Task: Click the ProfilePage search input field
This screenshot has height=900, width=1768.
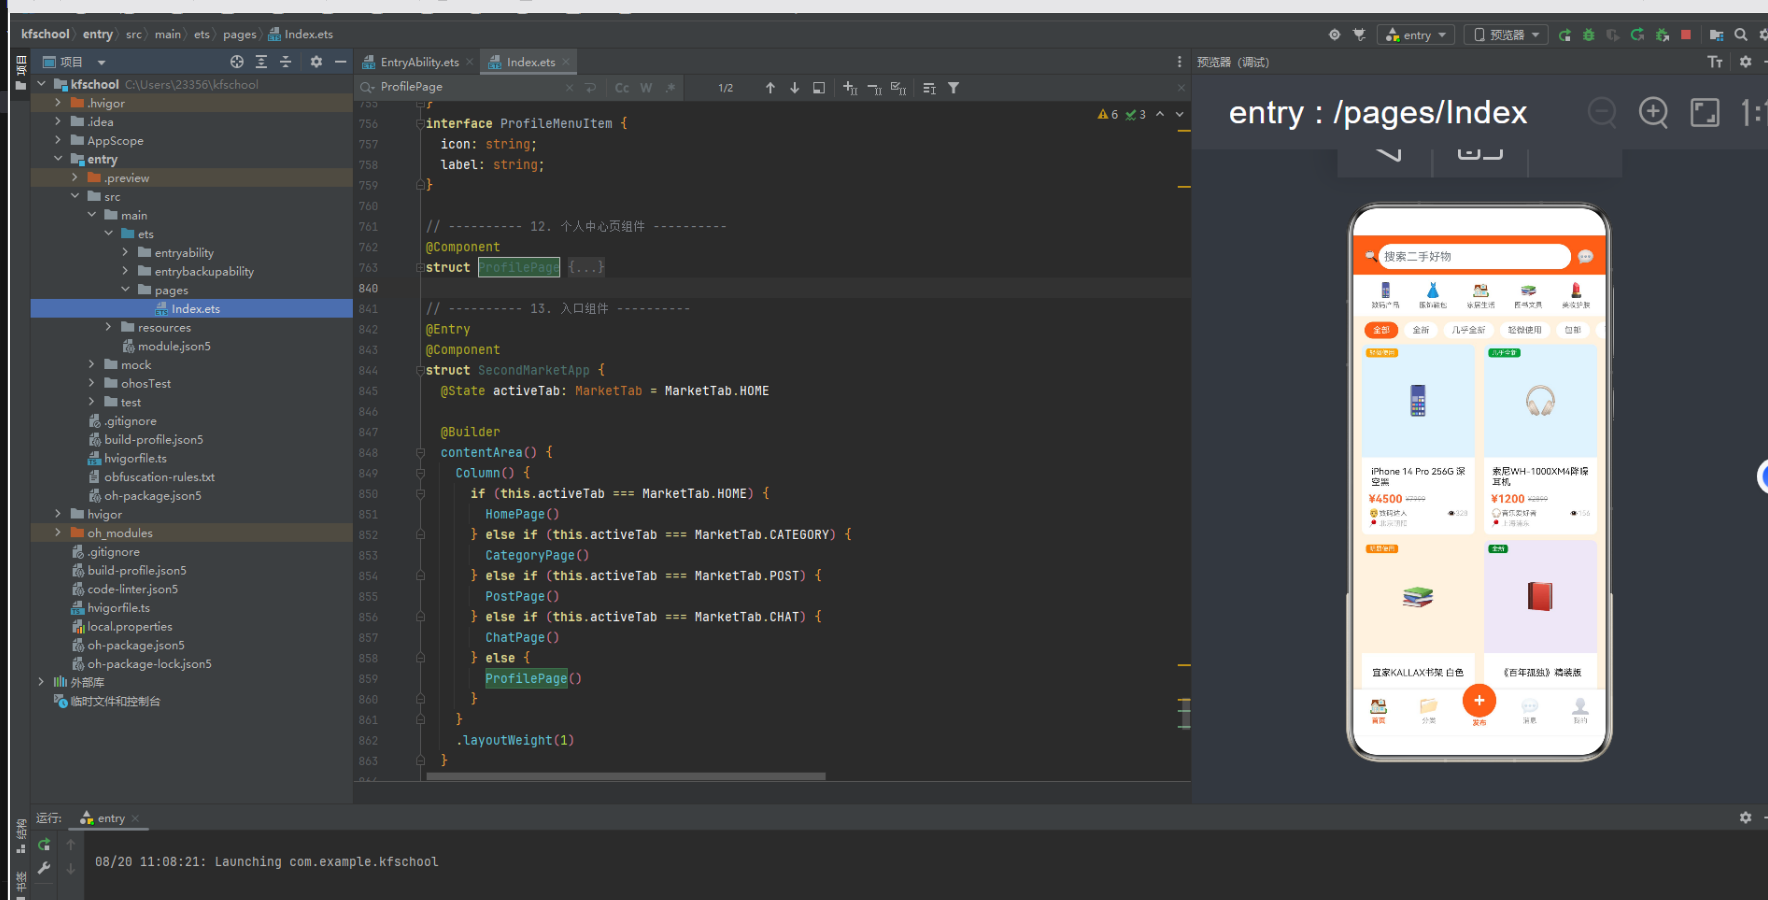Action: click(470, 88)
